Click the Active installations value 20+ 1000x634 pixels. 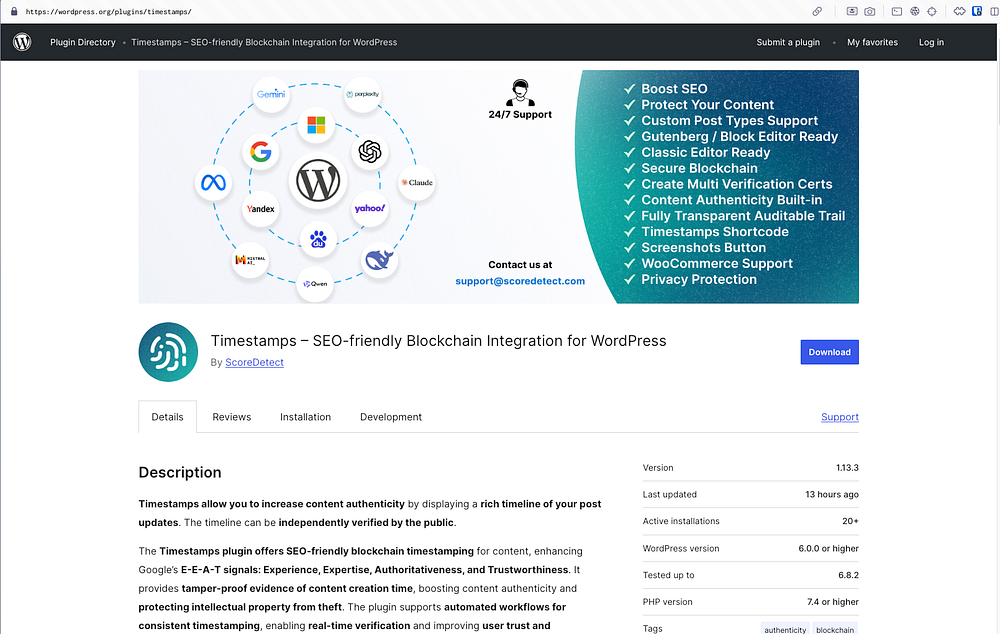click(x=850, y=521)
